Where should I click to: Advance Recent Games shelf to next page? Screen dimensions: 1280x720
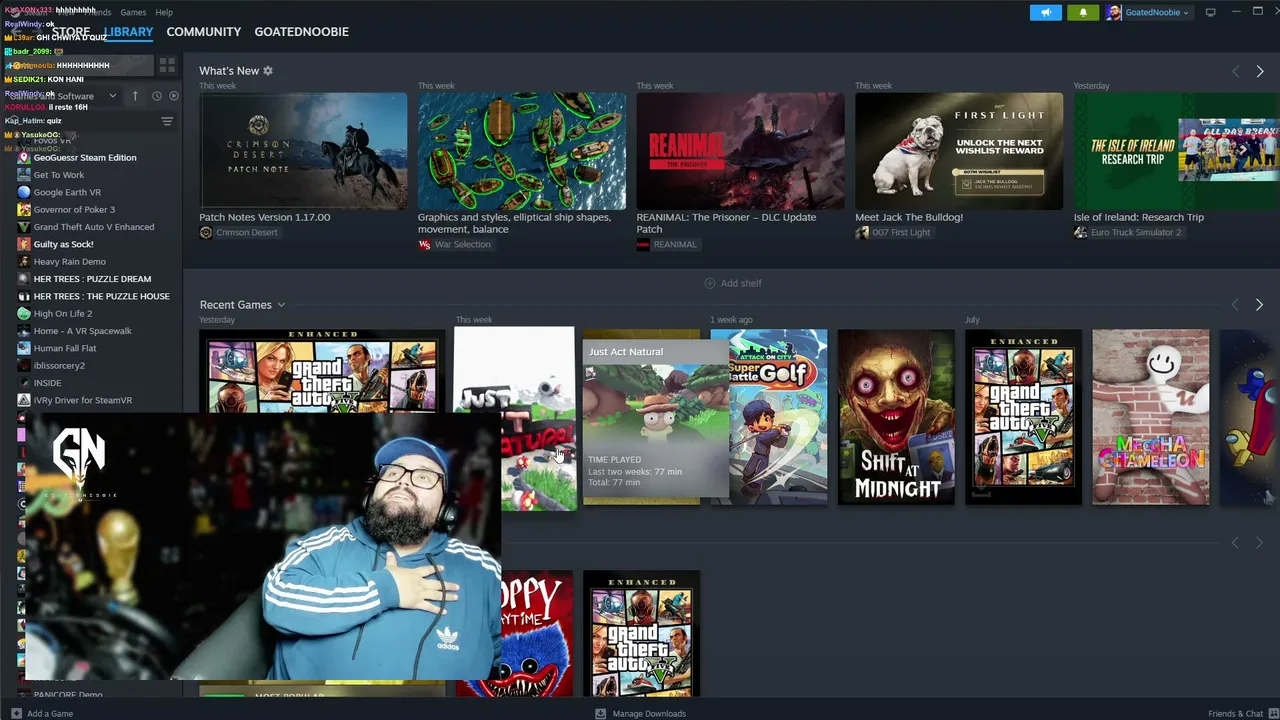coord(1259,305)
